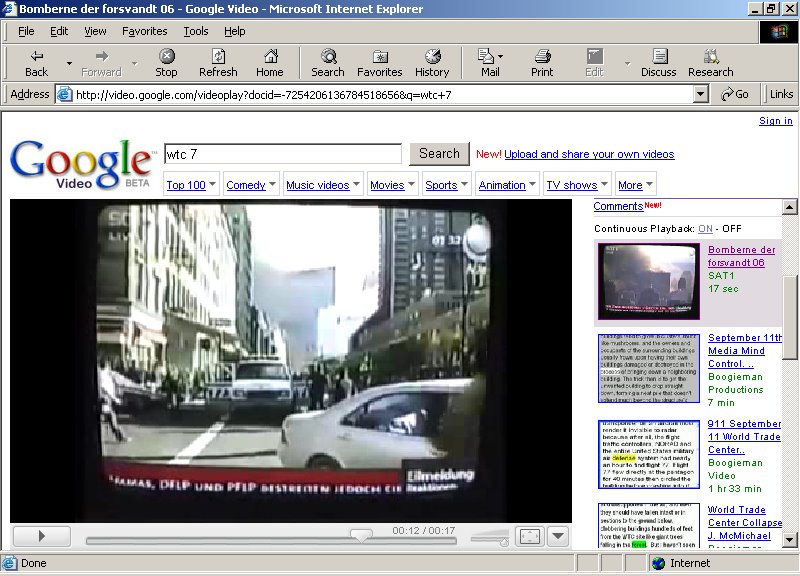
Task: Open the Home page icon
Action: tap(270, 63)
